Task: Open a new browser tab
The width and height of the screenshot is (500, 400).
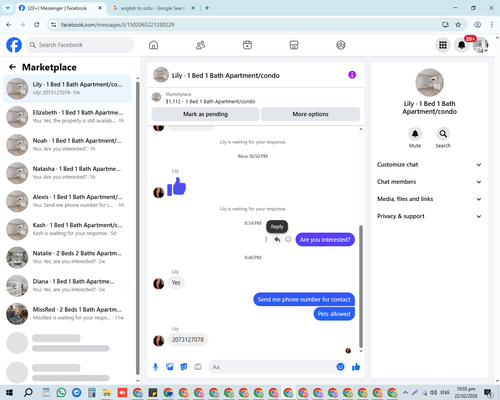Action: point(207,8)
